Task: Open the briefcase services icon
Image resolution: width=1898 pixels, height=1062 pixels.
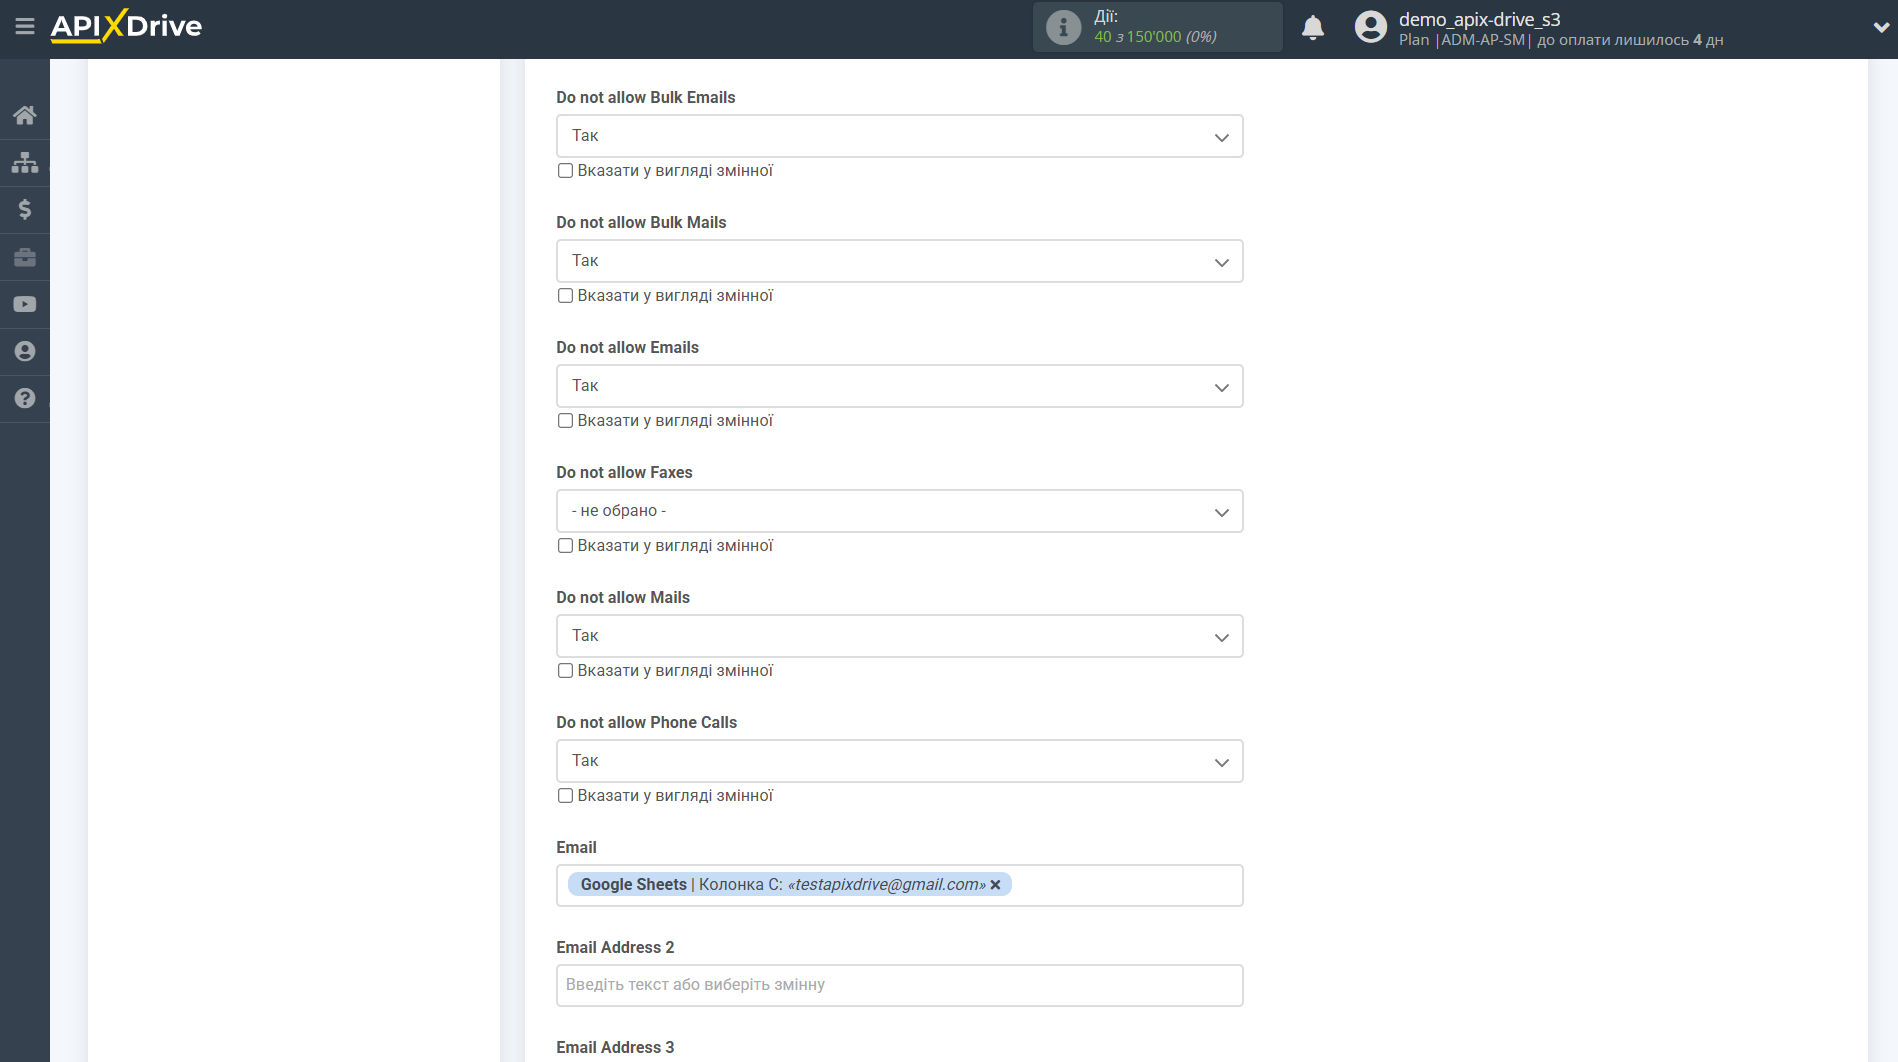Action: (x=25, y=257)
